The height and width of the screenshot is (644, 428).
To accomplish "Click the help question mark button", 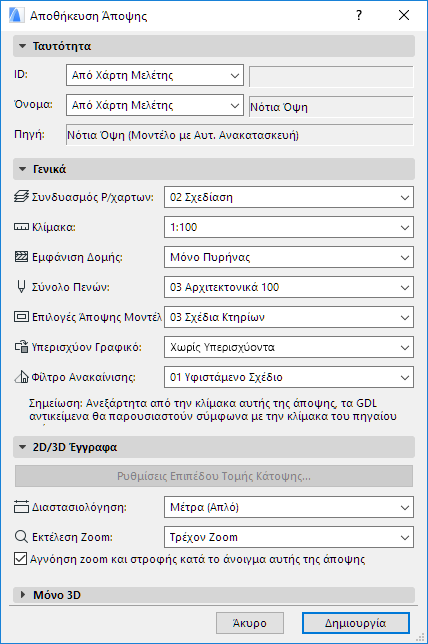I will point(359,15).
